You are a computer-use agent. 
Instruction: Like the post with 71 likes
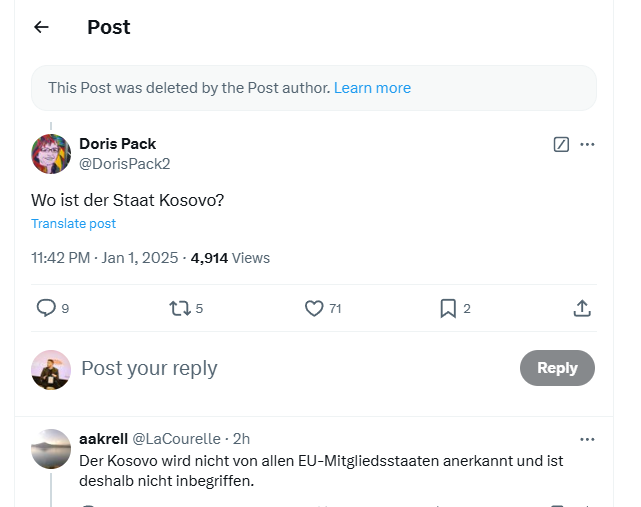pyautogui.click(x=314, y=309)
